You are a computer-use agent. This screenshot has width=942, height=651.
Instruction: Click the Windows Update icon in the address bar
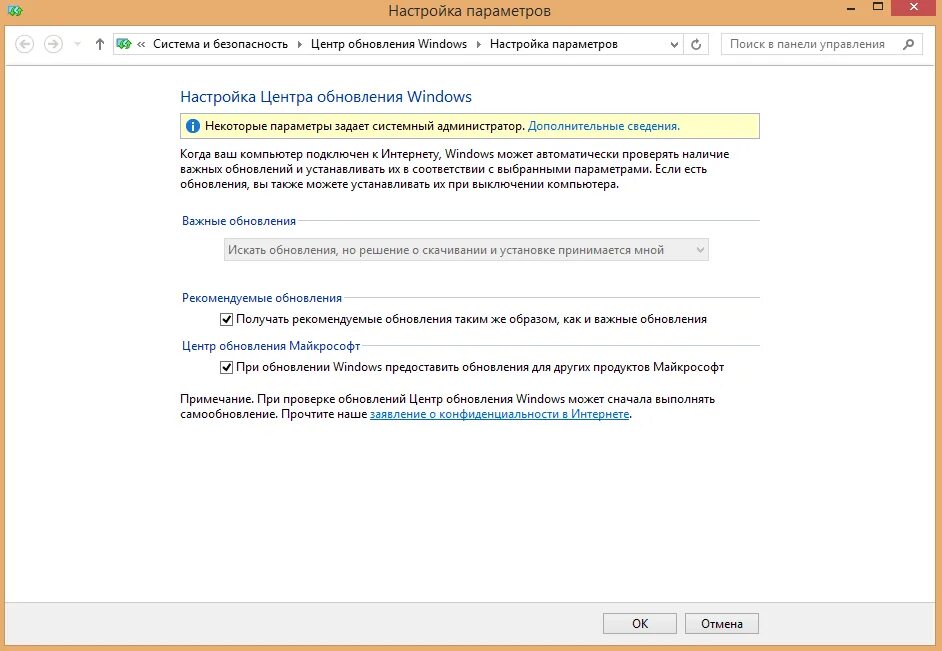tap(124, 44)
